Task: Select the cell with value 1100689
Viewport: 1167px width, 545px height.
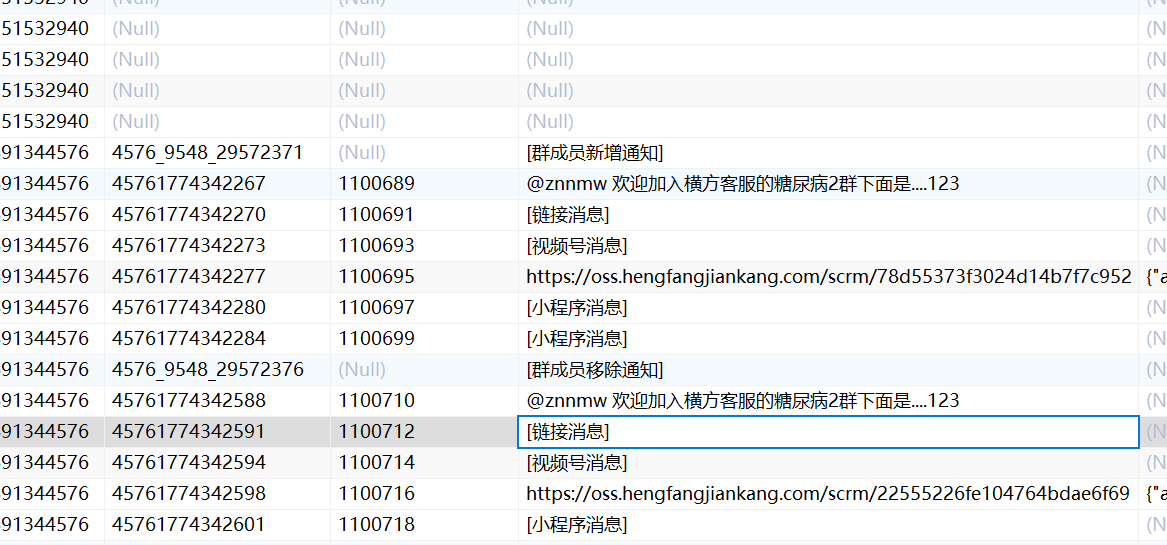Action: coord(376,184)
